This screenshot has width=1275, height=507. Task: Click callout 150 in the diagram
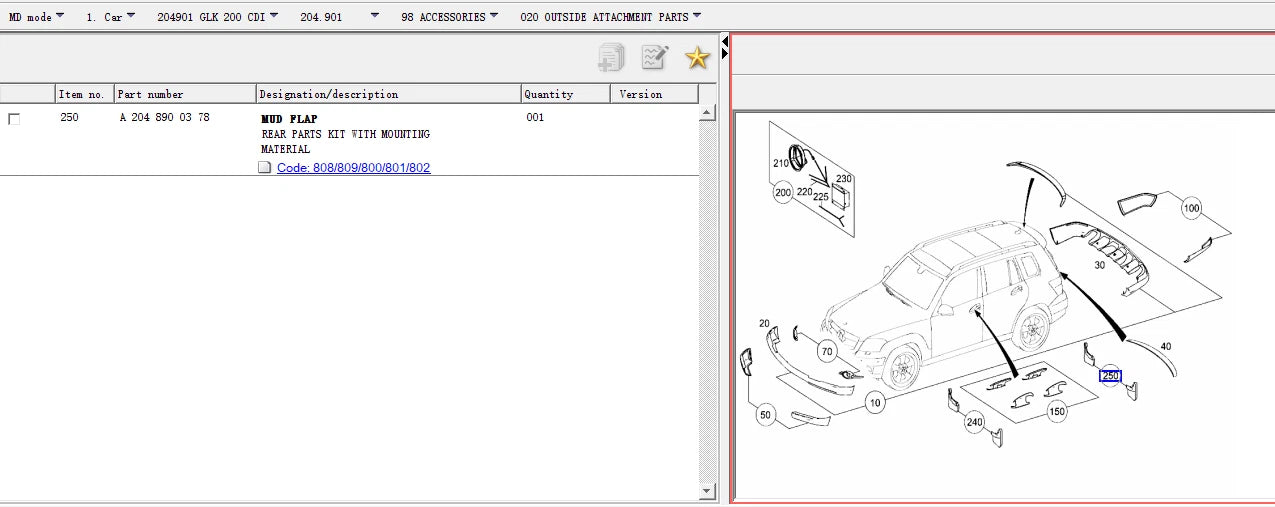[1057, 411]
